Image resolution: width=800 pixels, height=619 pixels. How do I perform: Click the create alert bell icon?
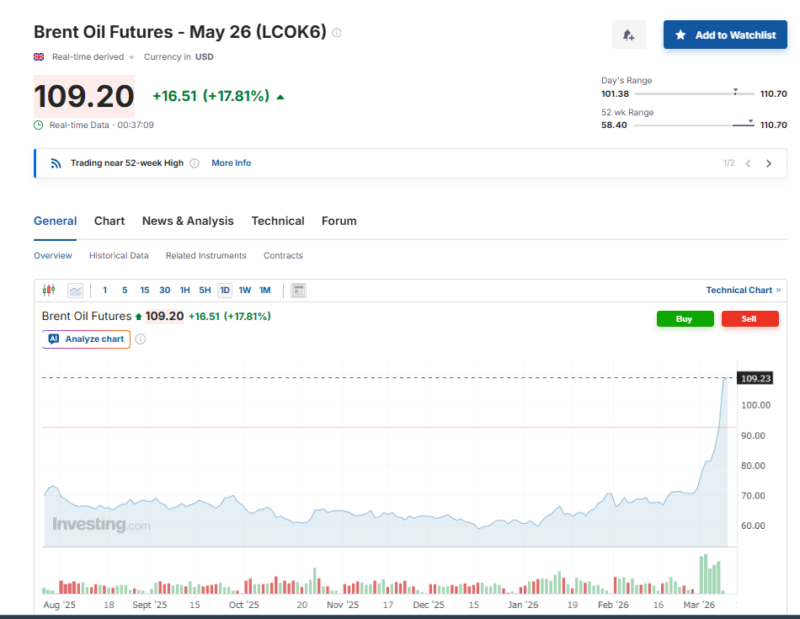pos(628,35)
